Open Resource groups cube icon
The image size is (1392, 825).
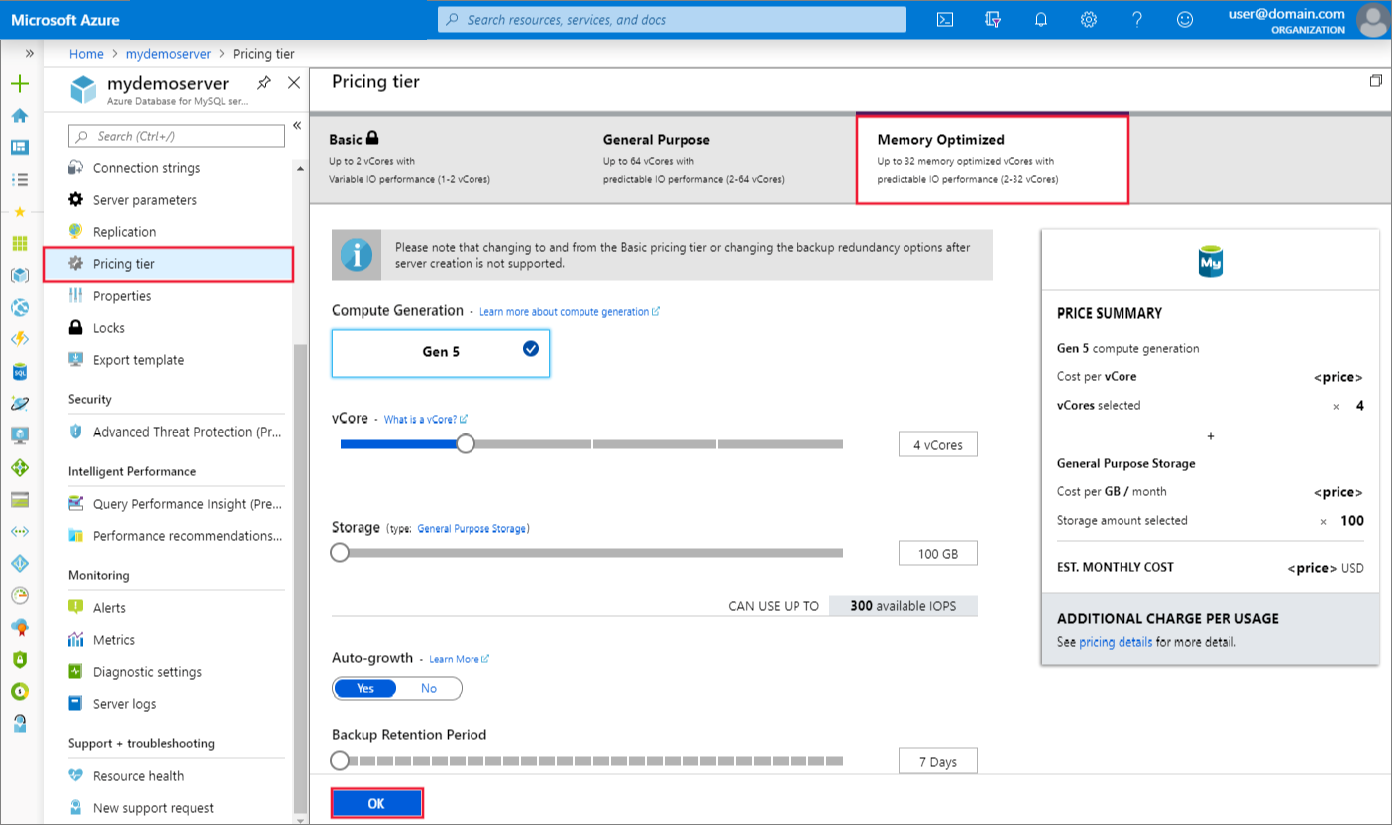coord(19,276)
